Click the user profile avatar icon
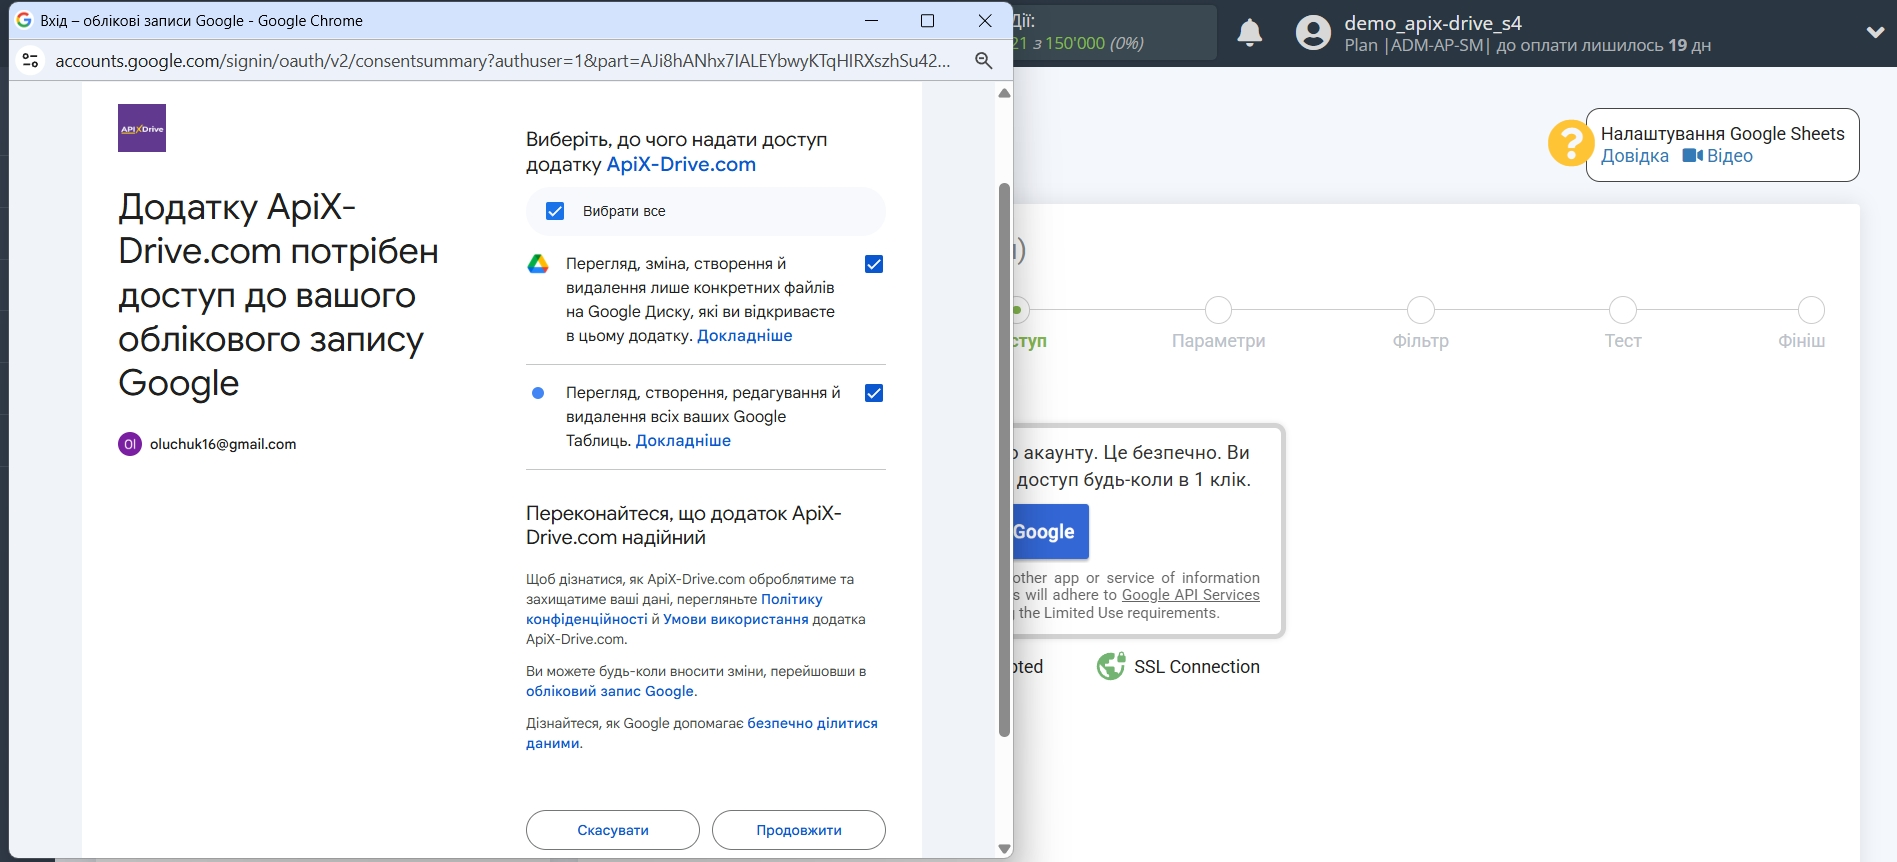Viewport: 1897px width, 862px height. (1314, 33)
